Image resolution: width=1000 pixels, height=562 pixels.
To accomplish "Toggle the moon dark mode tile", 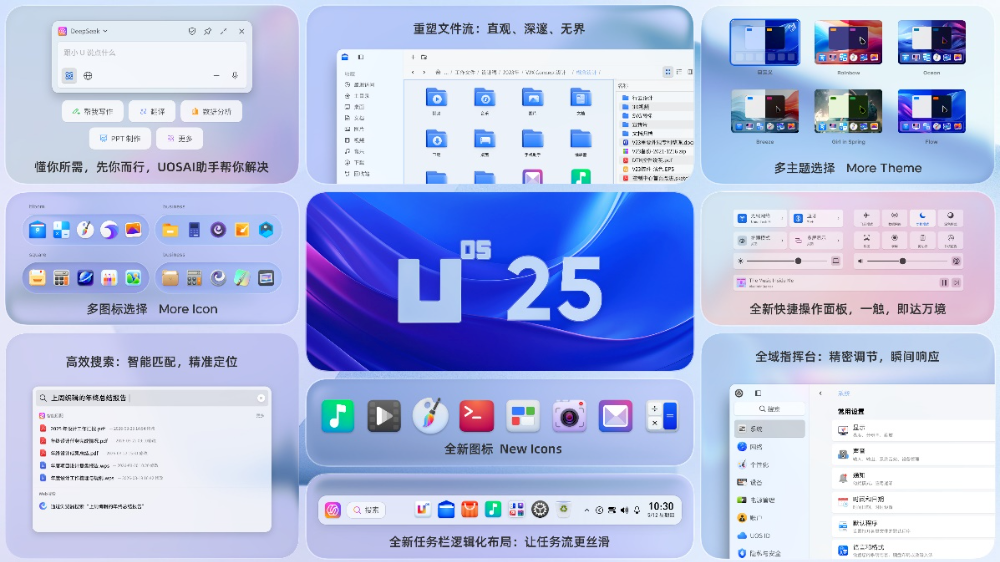I will click(x=922, y=217).
